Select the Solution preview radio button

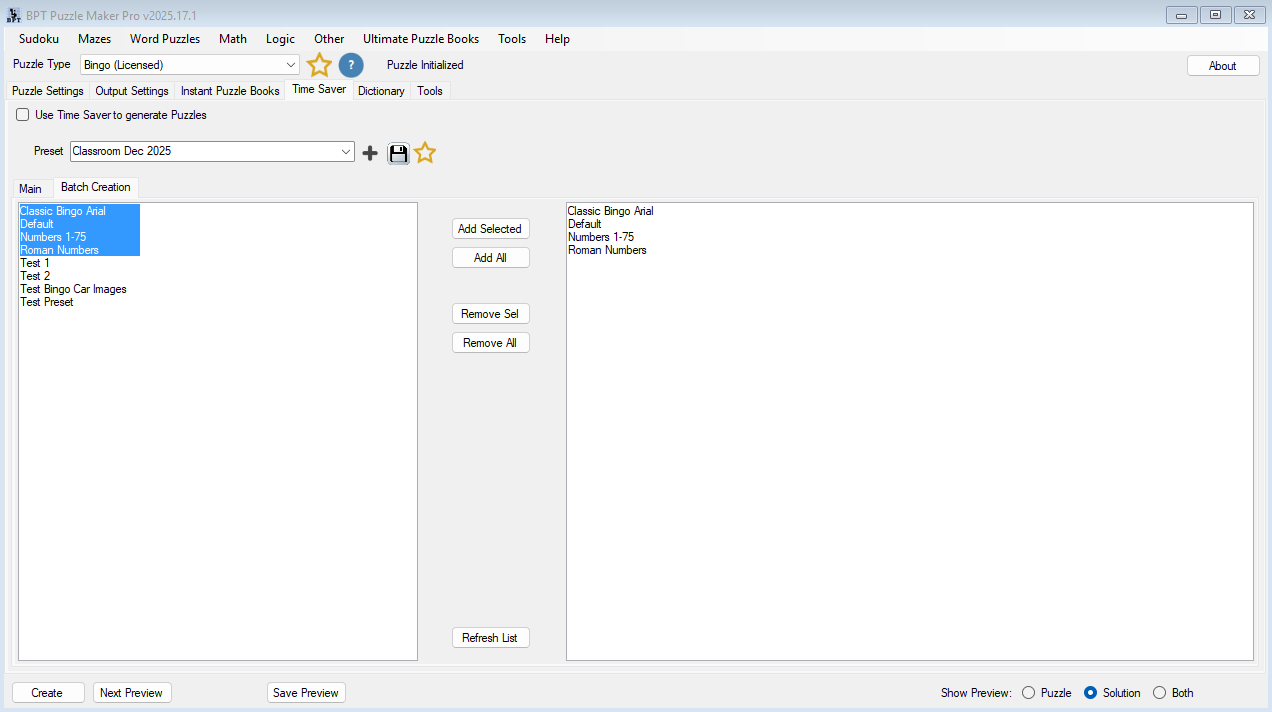(1091, 693)
